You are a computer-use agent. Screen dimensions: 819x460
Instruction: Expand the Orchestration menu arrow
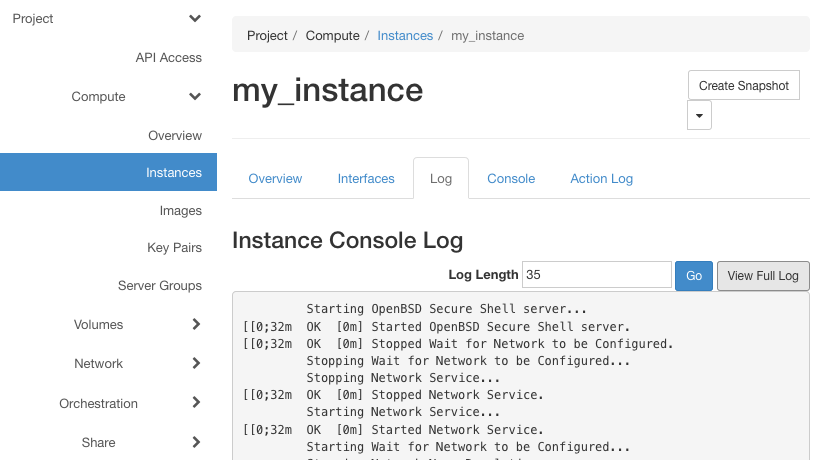point(196,403)
